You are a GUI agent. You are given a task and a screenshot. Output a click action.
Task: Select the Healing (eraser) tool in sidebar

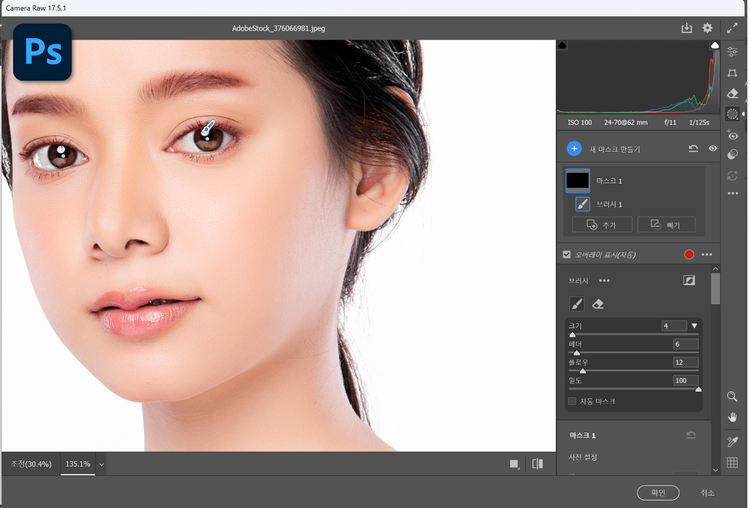732,94
